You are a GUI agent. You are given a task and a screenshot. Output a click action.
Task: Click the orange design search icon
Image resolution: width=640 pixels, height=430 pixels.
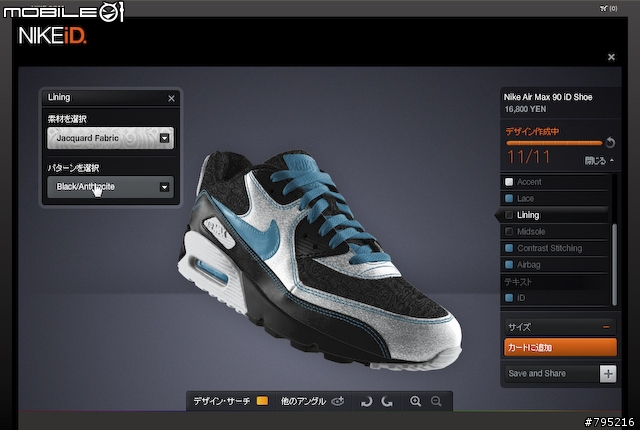pos(262,401)
